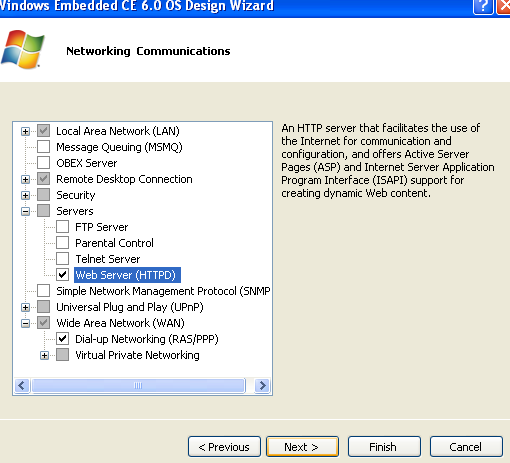
Task: Click the Windows flag logo
Action: (x=23, y=49)
